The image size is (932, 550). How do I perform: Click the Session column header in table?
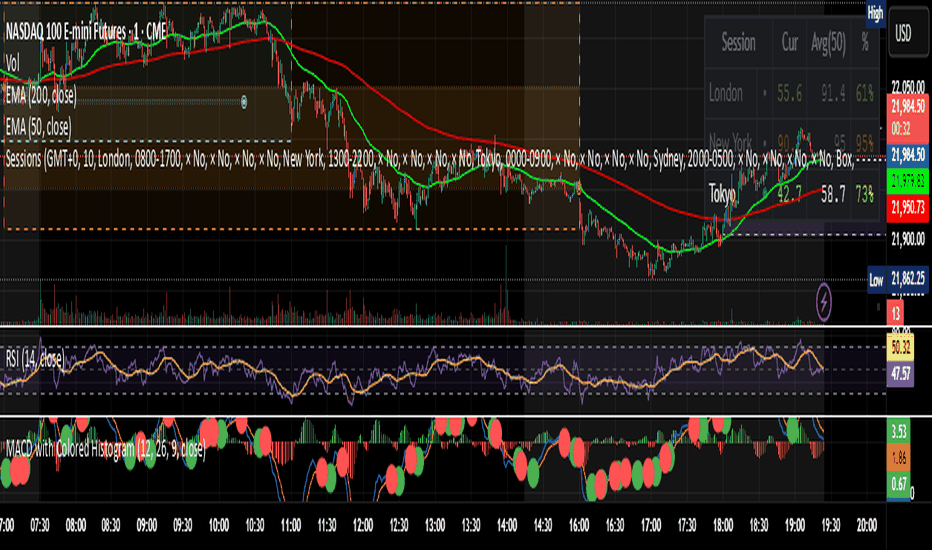tap(738, 43)
